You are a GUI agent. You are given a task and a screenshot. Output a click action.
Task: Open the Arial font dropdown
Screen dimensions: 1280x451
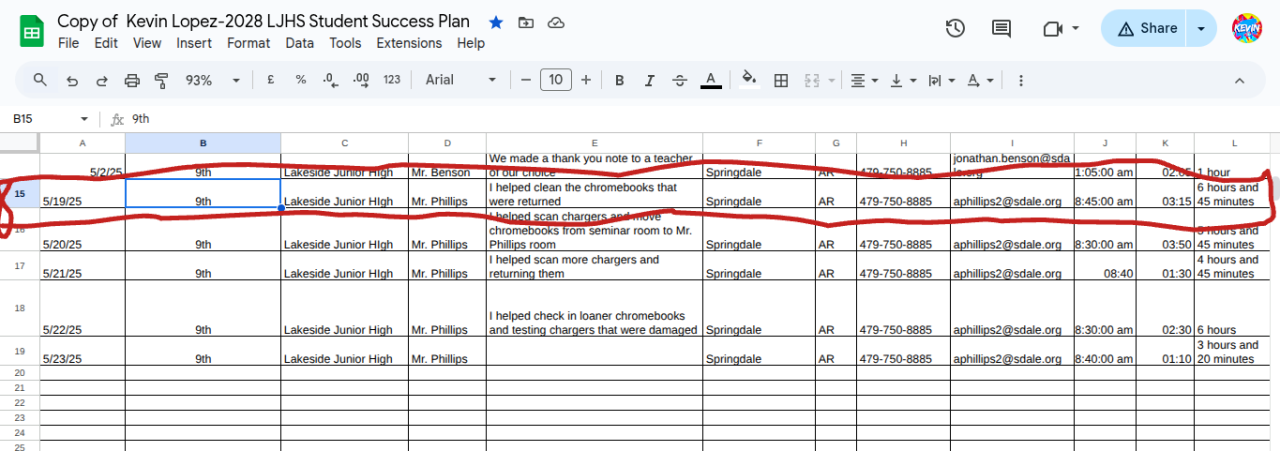coord(460,80)
